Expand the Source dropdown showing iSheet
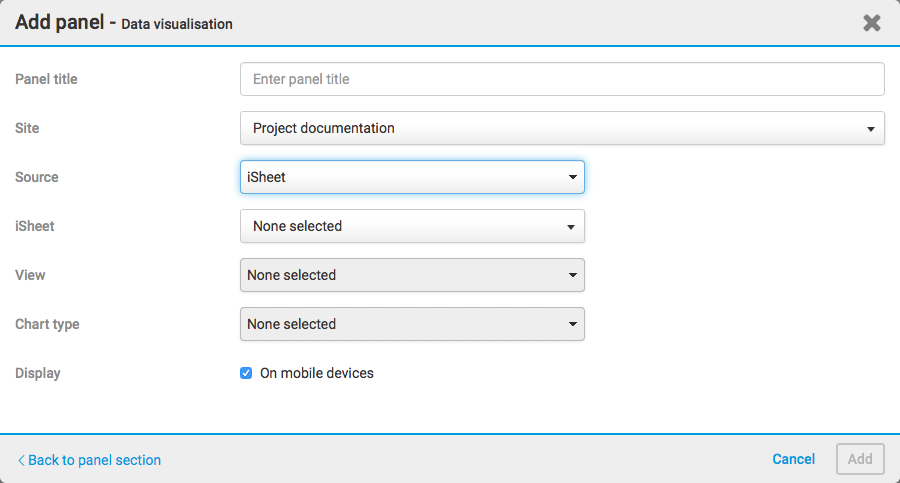 point(411,177)
